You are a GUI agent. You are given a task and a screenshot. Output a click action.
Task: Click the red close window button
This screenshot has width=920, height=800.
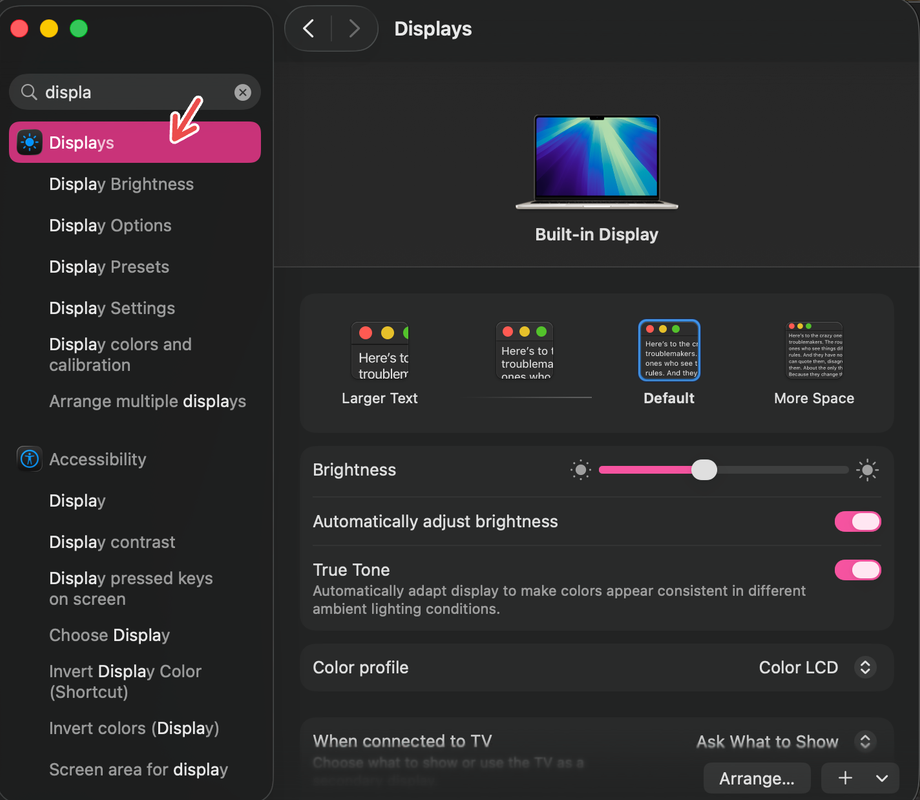point(19,28)
